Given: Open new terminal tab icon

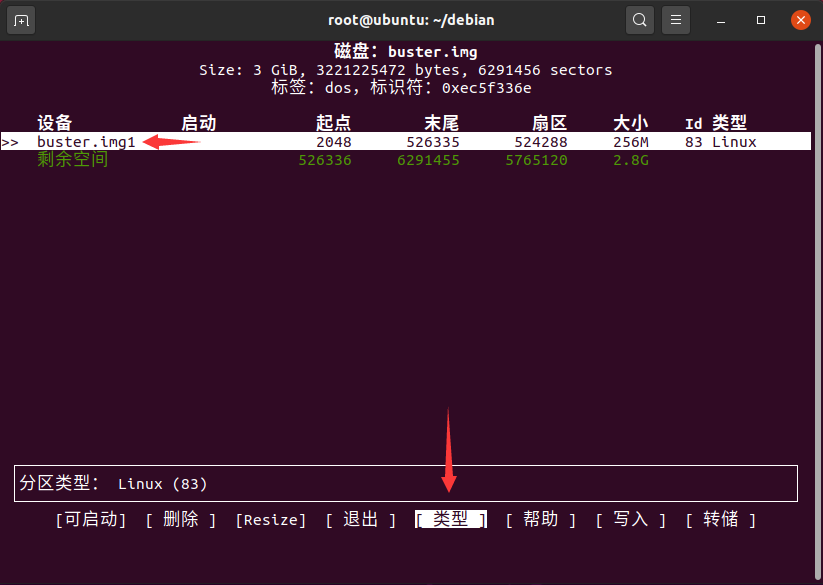Looking at the screenshot, I should tap(22, 20).
